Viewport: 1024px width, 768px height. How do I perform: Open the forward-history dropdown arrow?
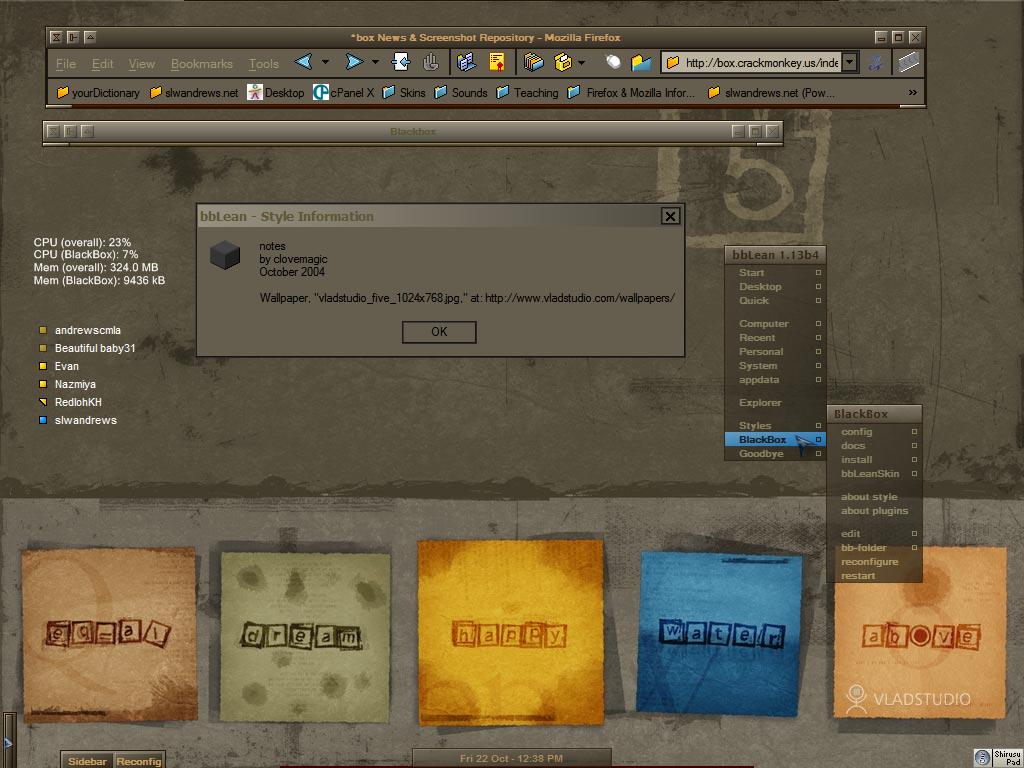[376, 63]
